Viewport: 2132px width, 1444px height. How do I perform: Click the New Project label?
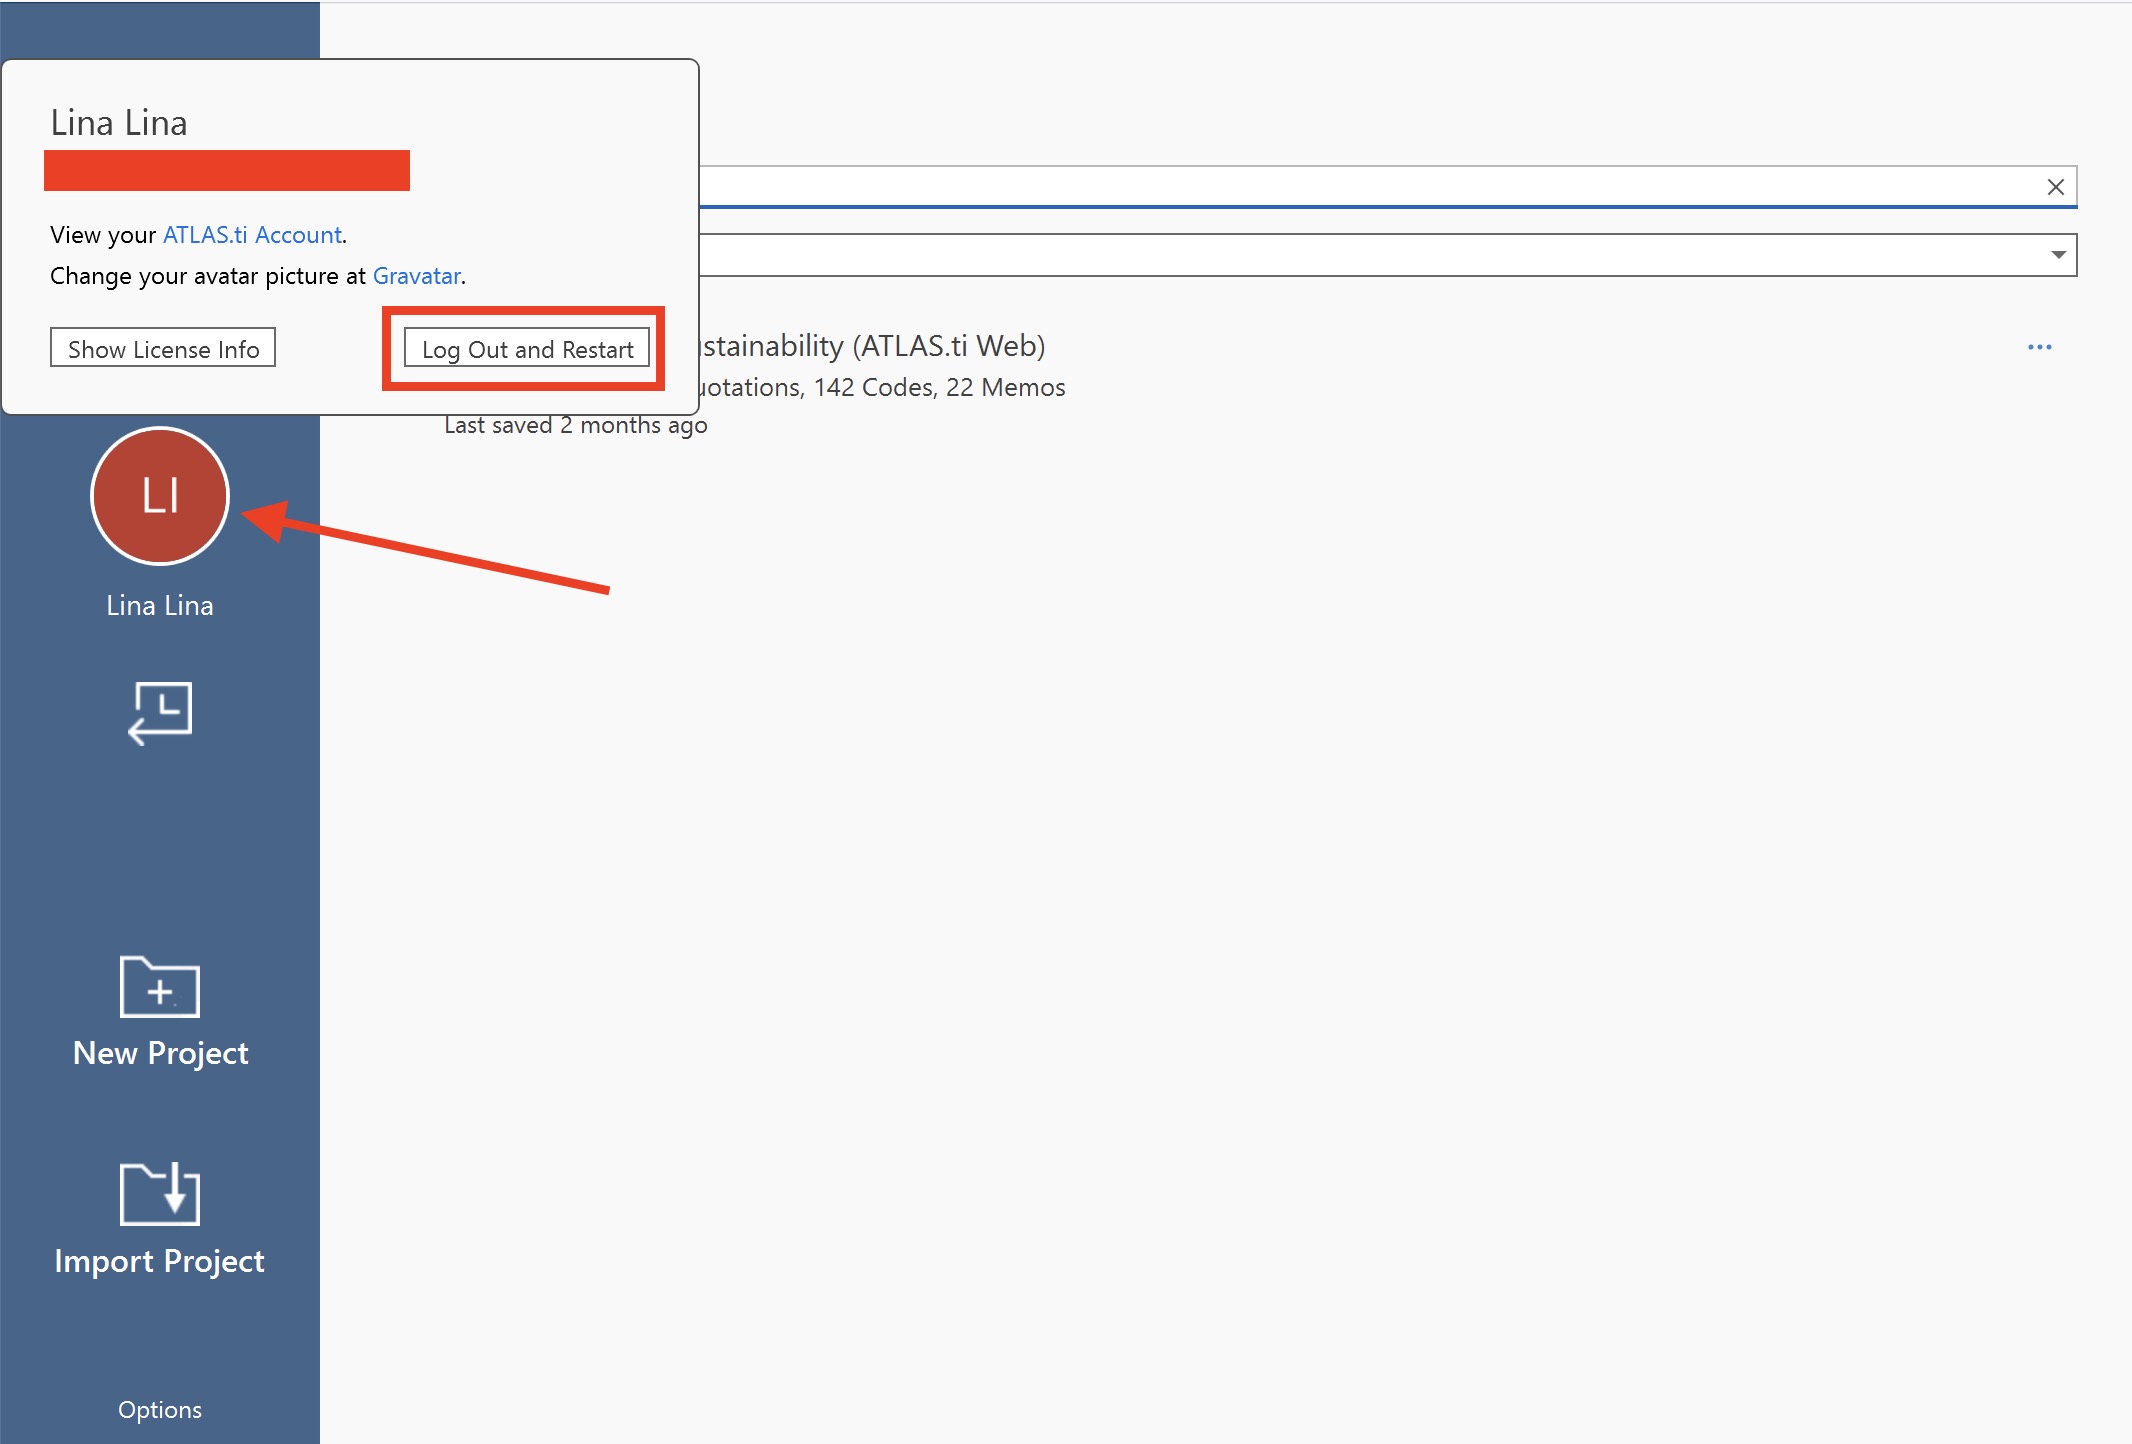tap(160, 1053)
